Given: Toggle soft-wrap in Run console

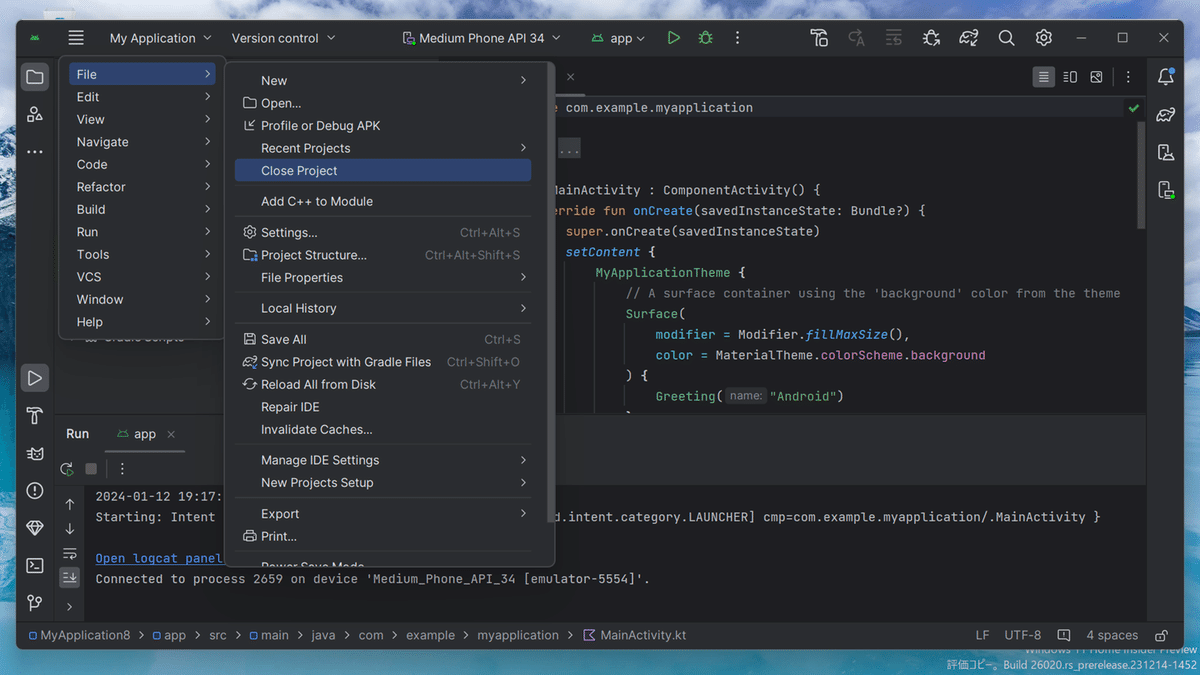Looking at the screenshot, I should click(x=70, y=554).
